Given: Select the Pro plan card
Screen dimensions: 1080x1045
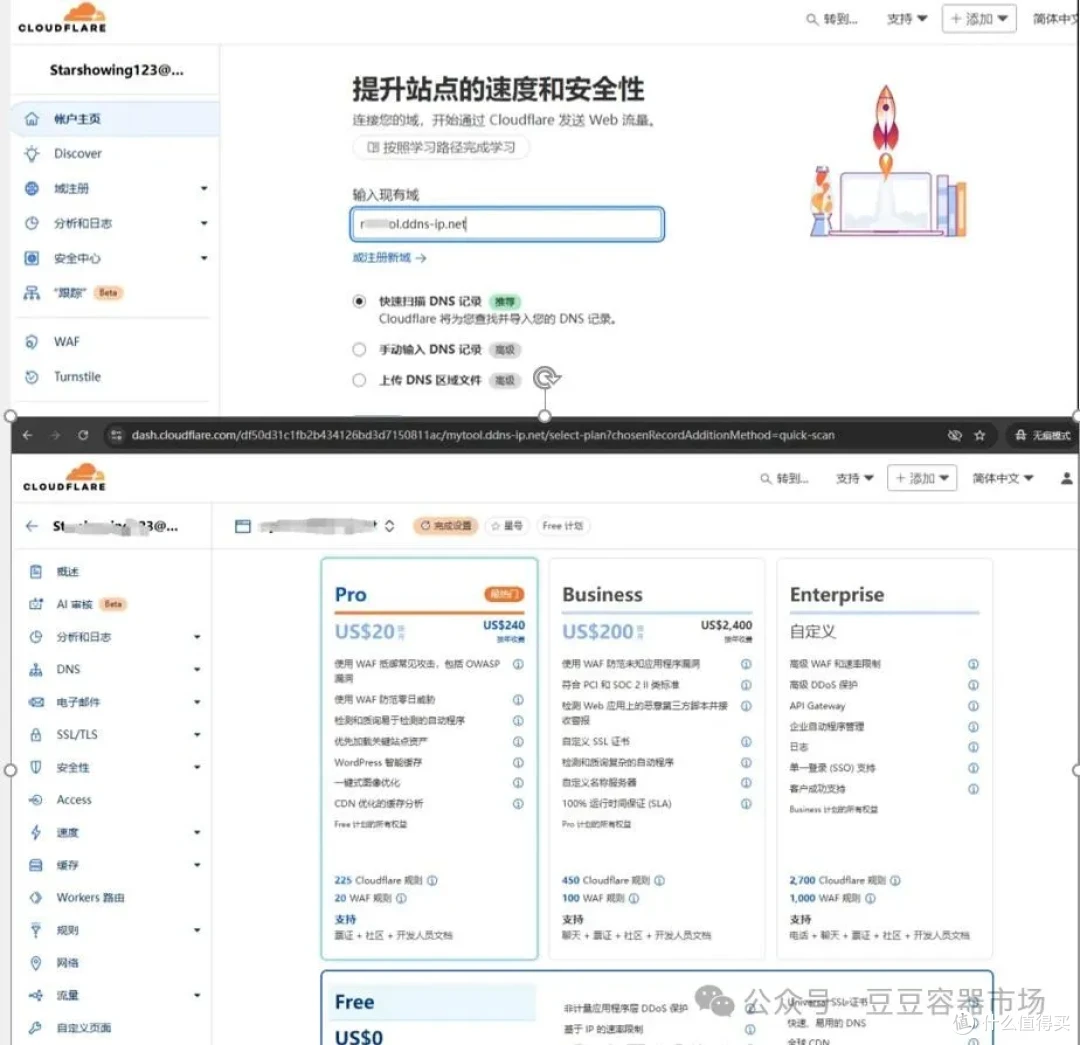Looking at the screenshot, I should (x=429, y=758).
